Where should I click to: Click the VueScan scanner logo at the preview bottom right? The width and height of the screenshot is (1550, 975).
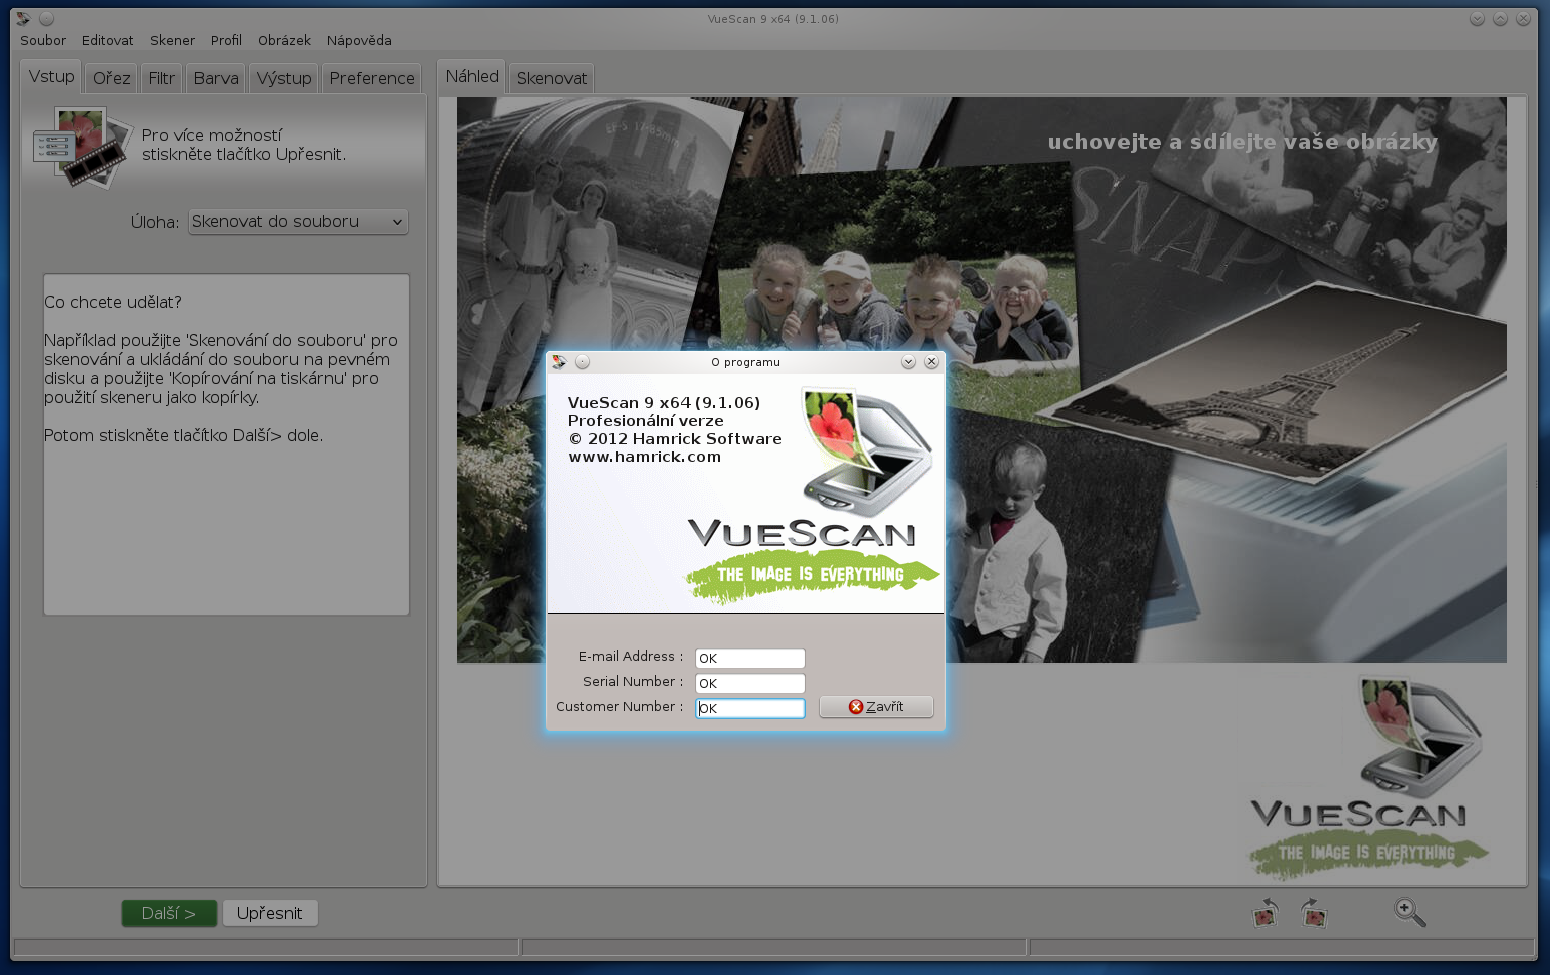coord(1419,736)
